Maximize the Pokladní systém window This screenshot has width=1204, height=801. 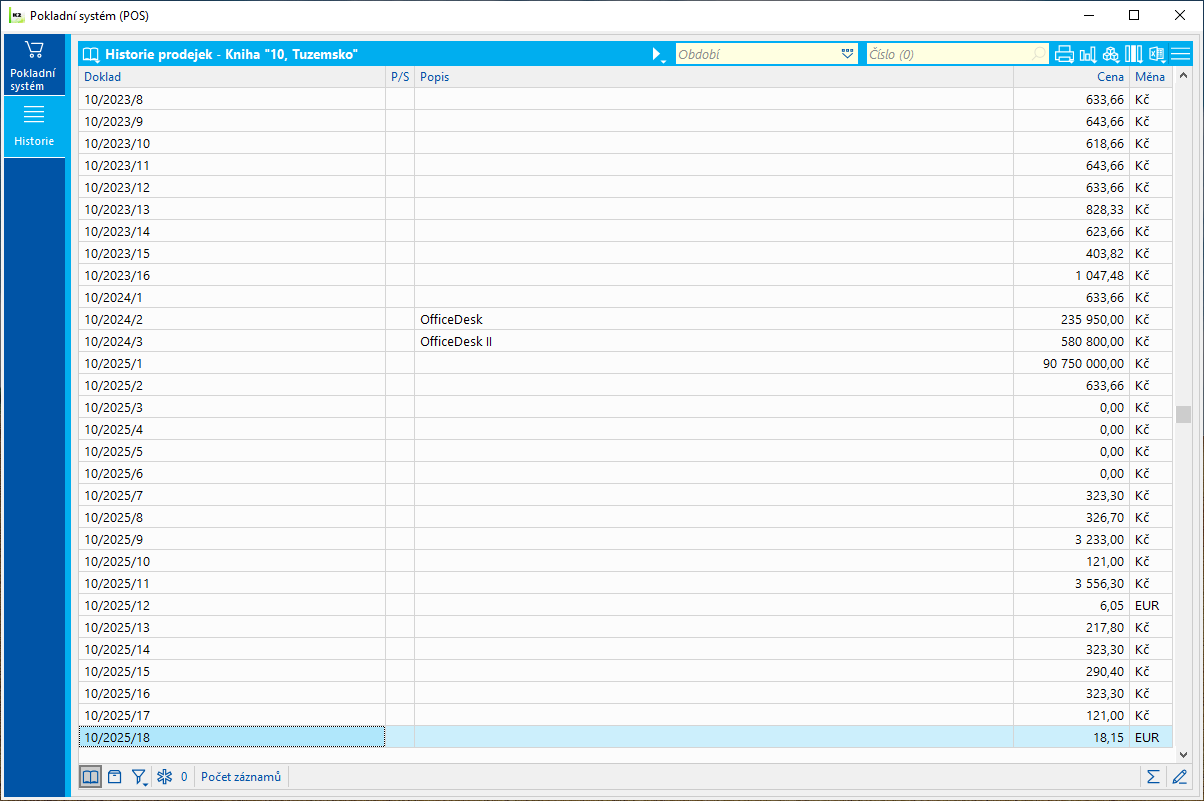1133,16
